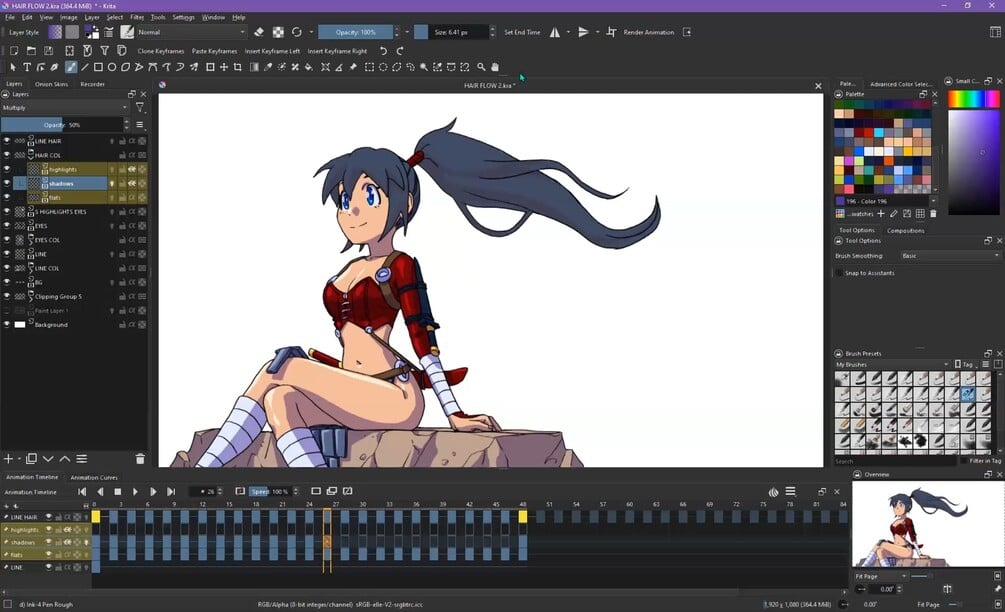Hide the Background layer
1005x612 pixels.
7,325
